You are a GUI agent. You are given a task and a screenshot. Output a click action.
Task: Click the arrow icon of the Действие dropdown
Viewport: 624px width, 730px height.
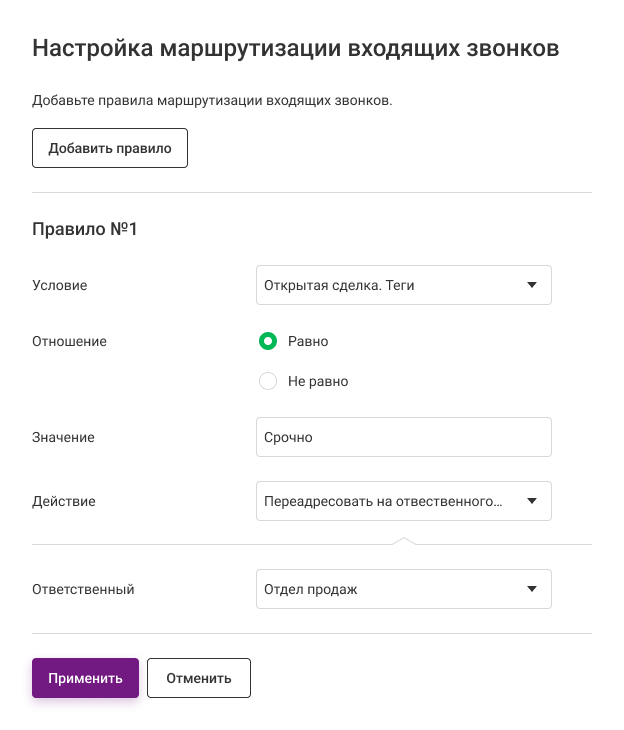[532, 501]
